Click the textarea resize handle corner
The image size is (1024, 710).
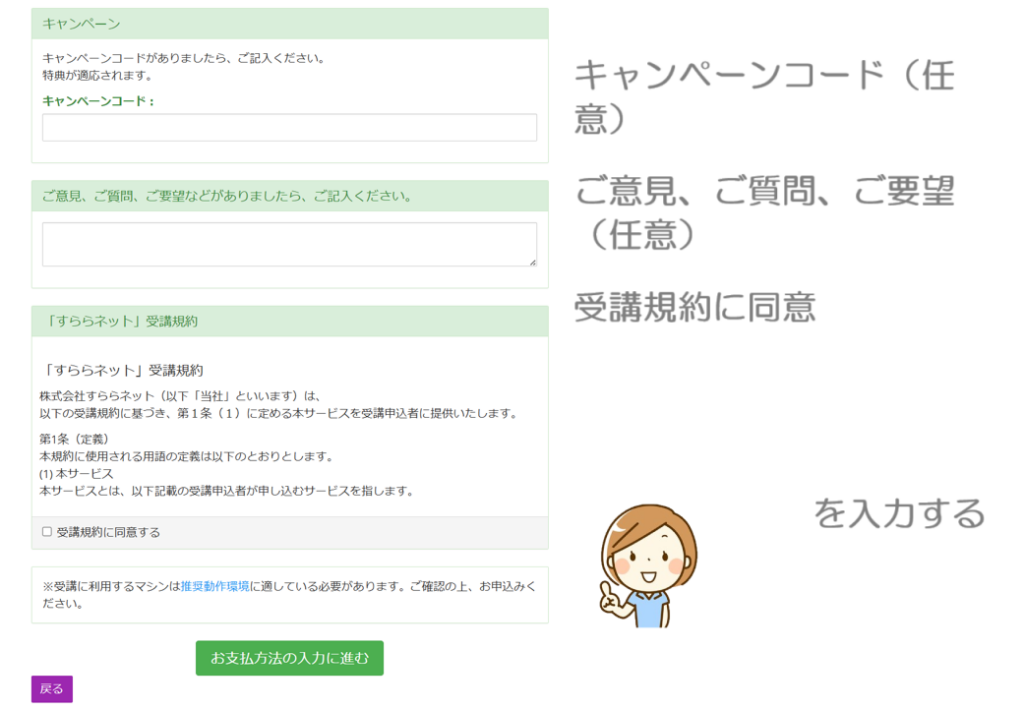[532, 262]
